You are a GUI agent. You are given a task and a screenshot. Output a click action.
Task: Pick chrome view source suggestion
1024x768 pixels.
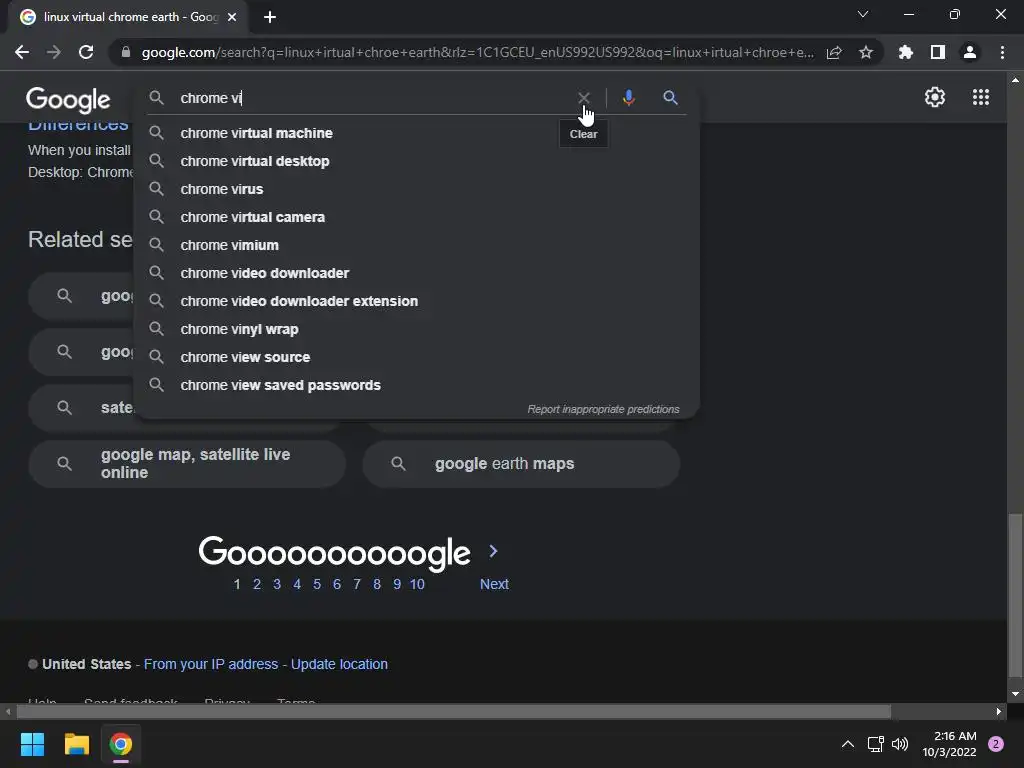(x=417, y=358)
